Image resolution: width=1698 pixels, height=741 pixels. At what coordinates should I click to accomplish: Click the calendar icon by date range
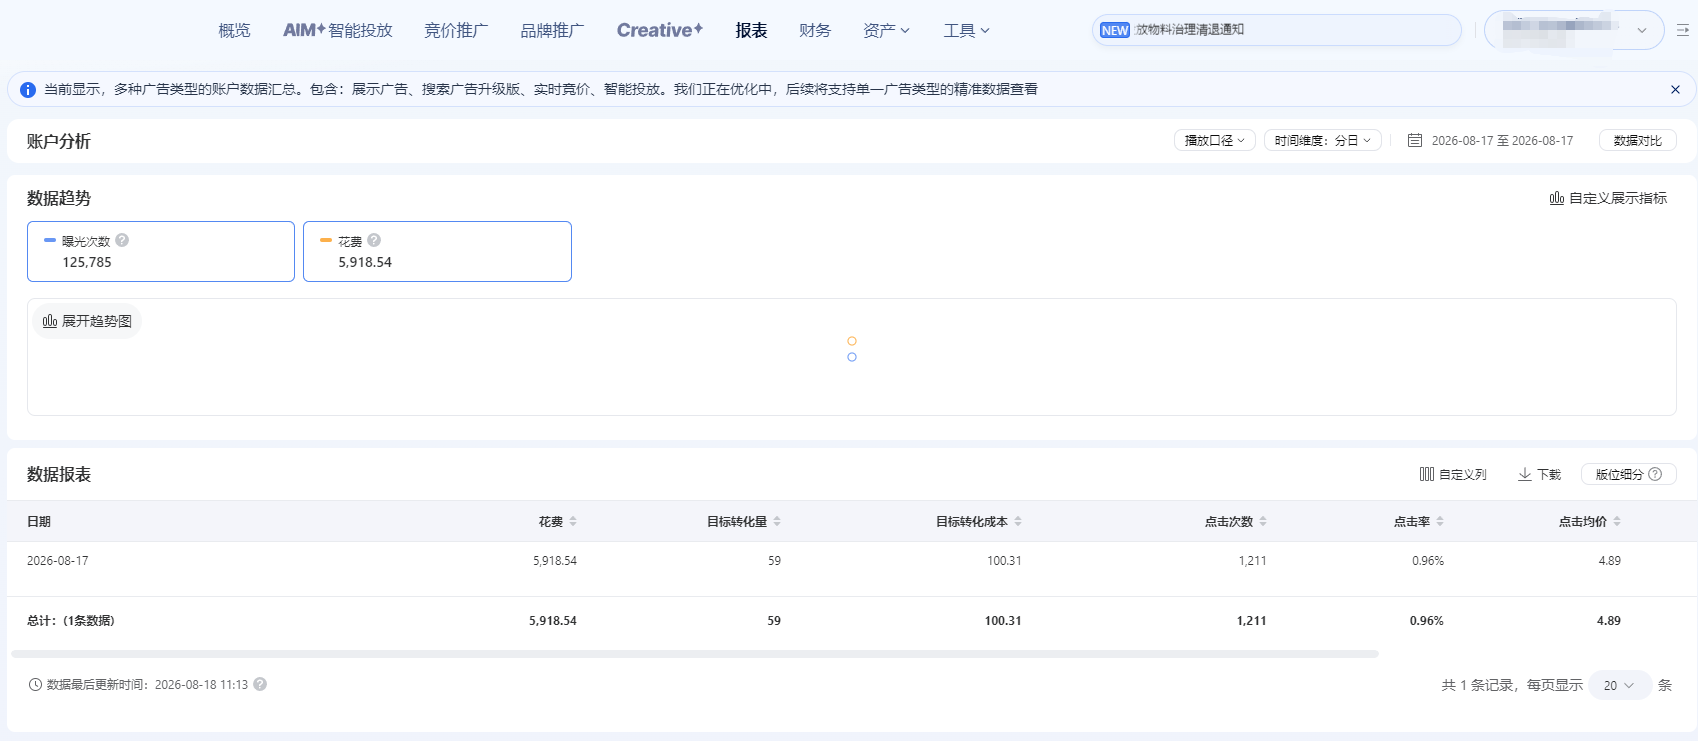[1415, 141]
